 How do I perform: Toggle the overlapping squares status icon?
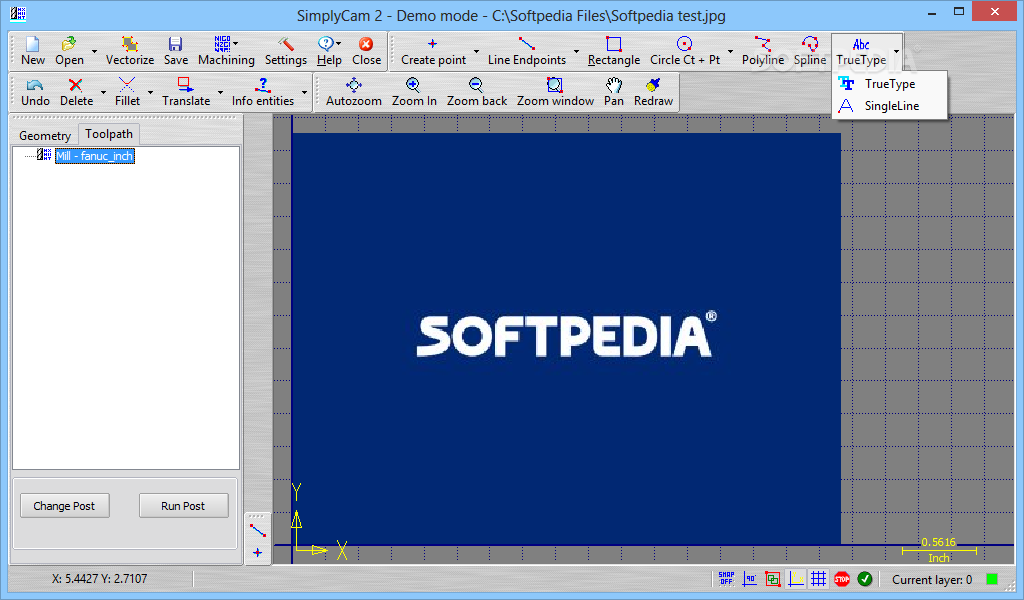[773, 578]
